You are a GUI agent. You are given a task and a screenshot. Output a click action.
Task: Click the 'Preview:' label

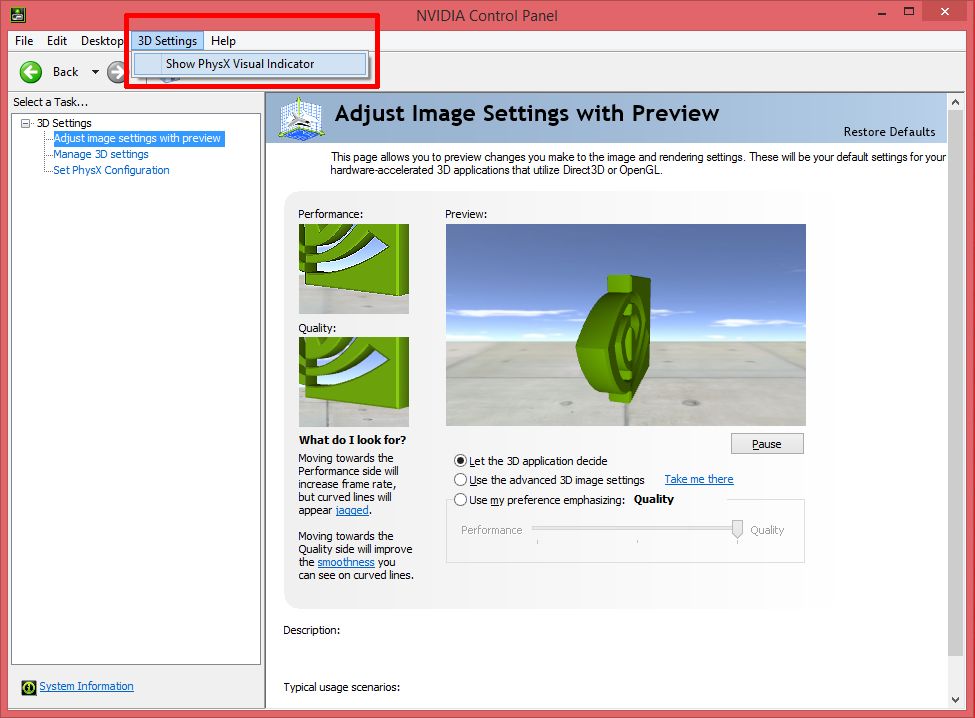click(x=466, y=214)
